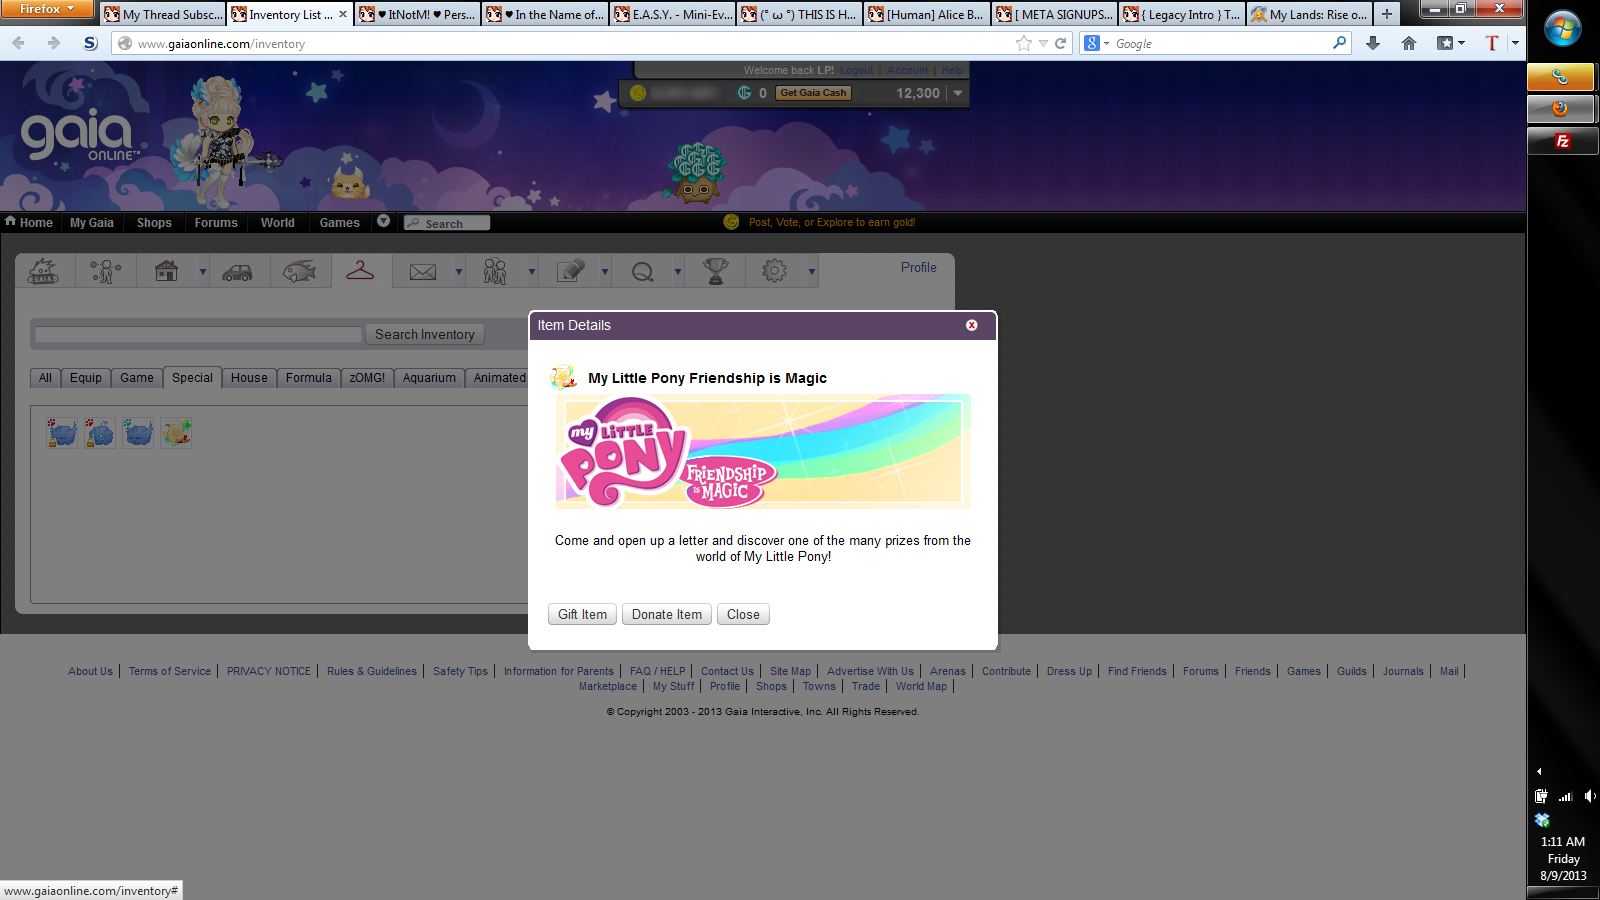Click the car toolbar icon
Viewport: 1600px width, 900px height.
237,272
